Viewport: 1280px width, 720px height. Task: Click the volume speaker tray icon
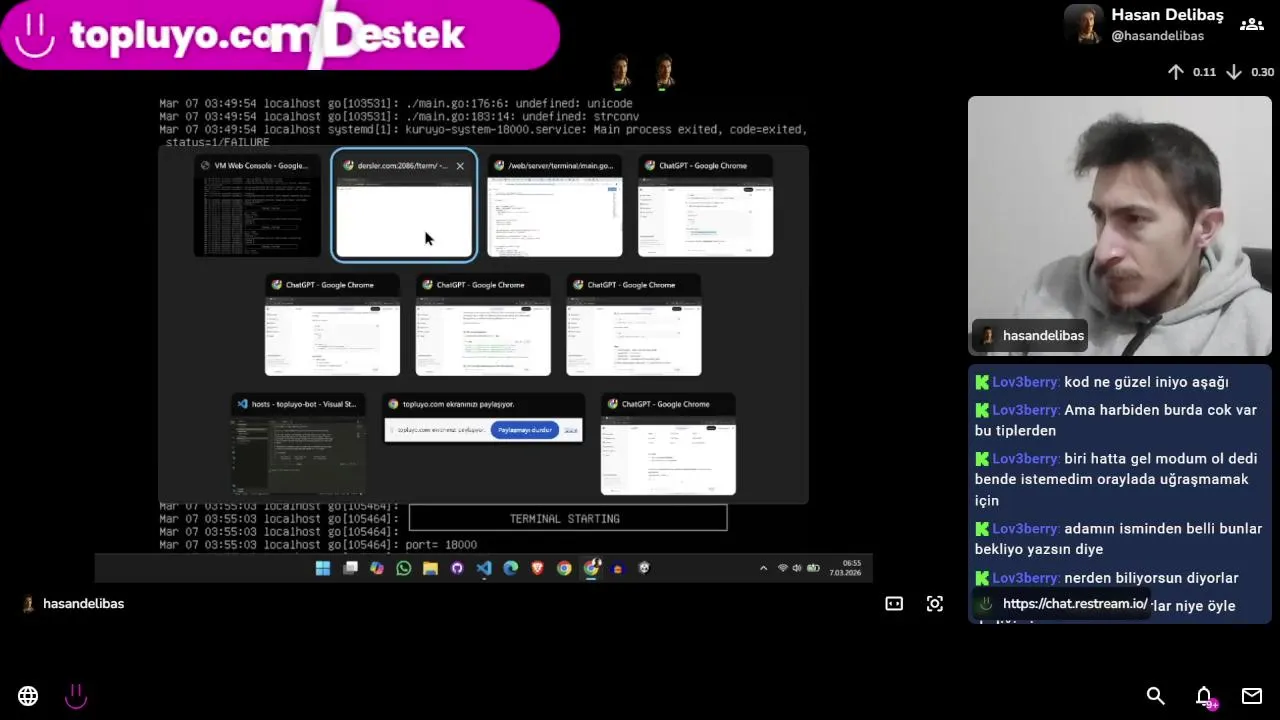[796, 568]
